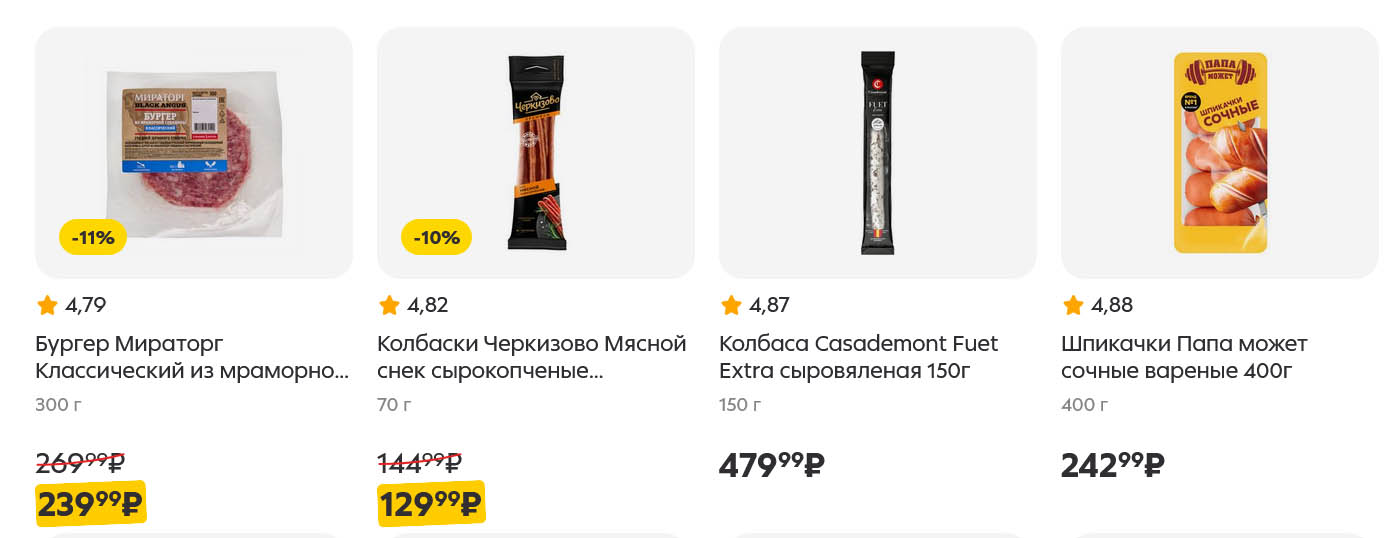This screenshot has height=538, width=1386.
Task: Open Бургер Мираторг Классический product link
Action: [192, 358]
